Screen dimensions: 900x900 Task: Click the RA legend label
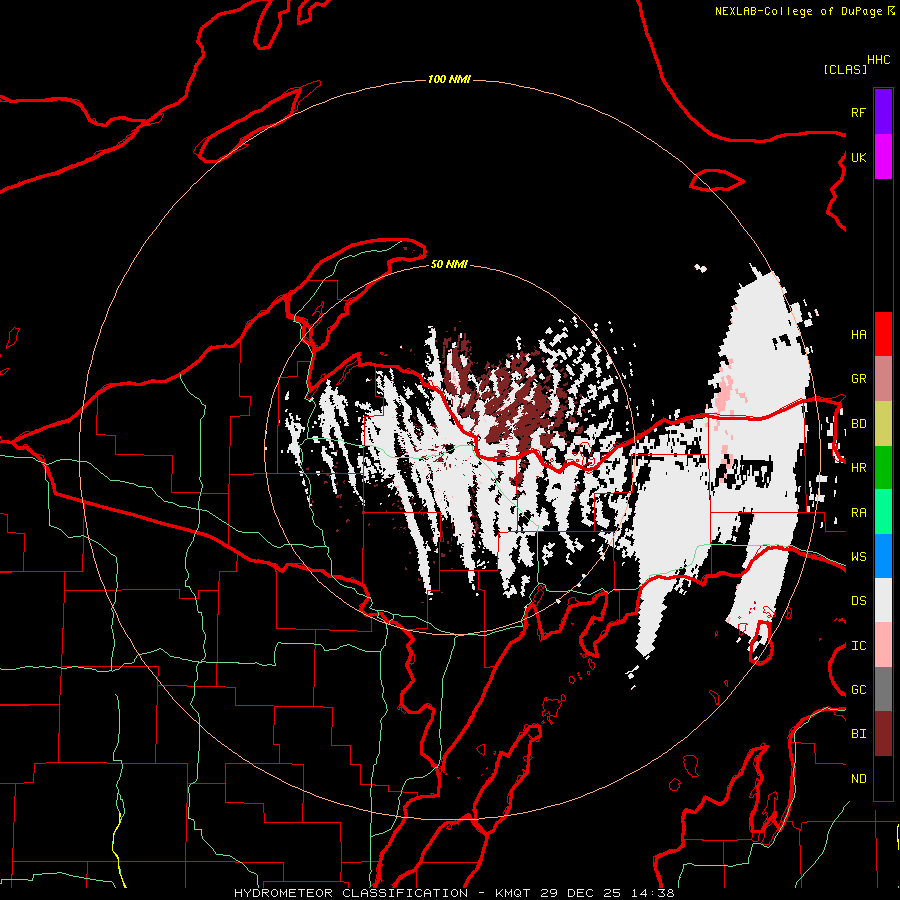(858, 513)
